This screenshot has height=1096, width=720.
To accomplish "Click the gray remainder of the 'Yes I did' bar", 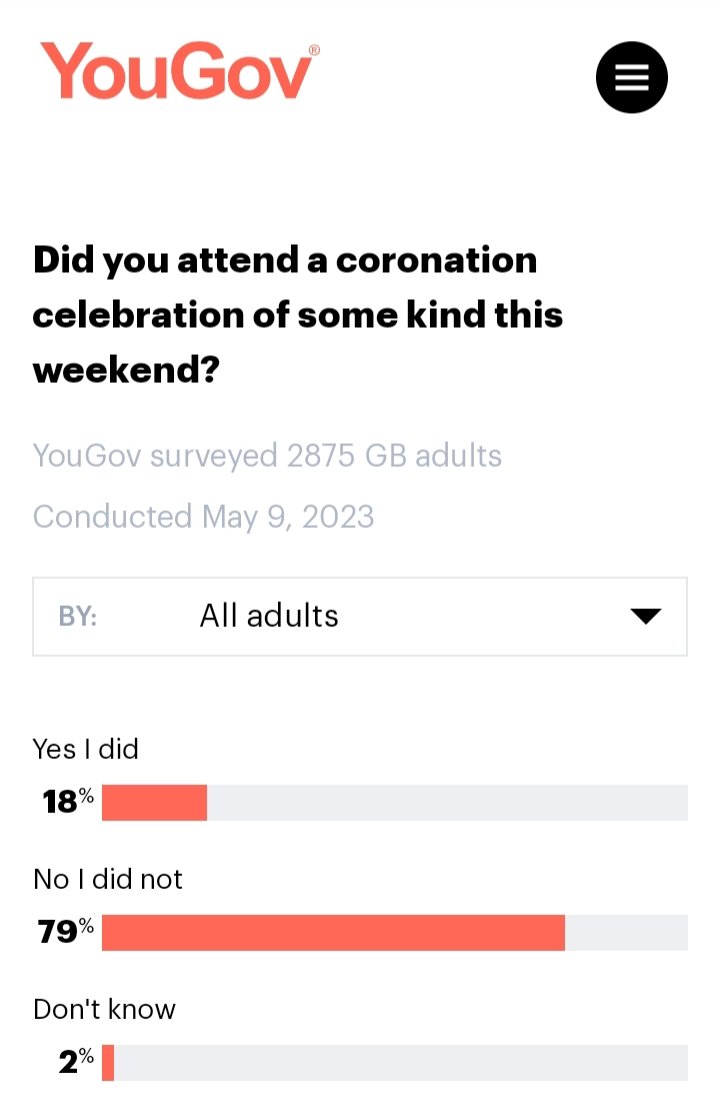I will (x=447, y=802).
